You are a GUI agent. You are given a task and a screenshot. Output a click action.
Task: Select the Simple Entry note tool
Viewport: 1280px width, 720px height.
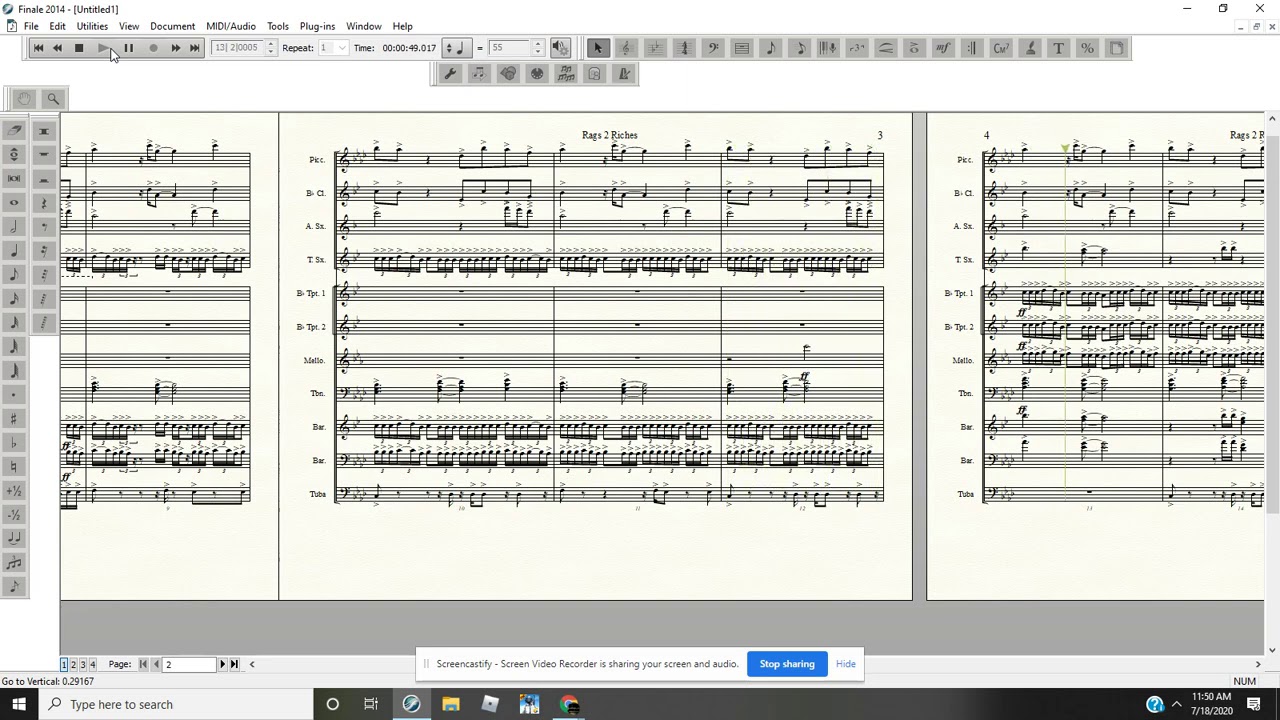tap(771, 48)
